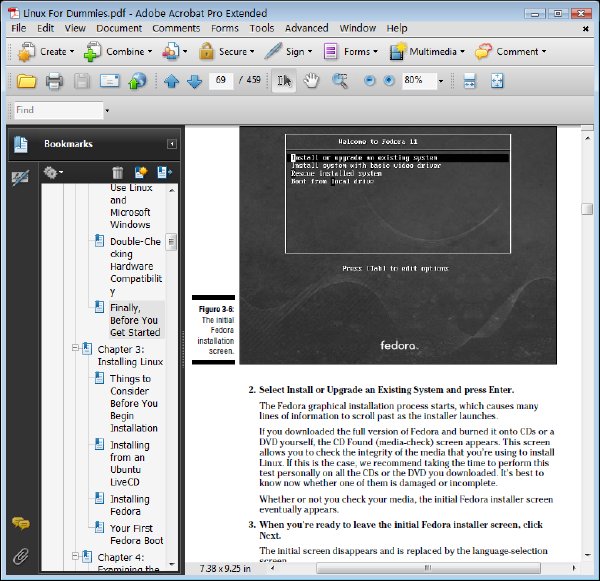Open bookmark Installing Fedora
This screenshot has width=600, height=581.
(x=130, y=505)
